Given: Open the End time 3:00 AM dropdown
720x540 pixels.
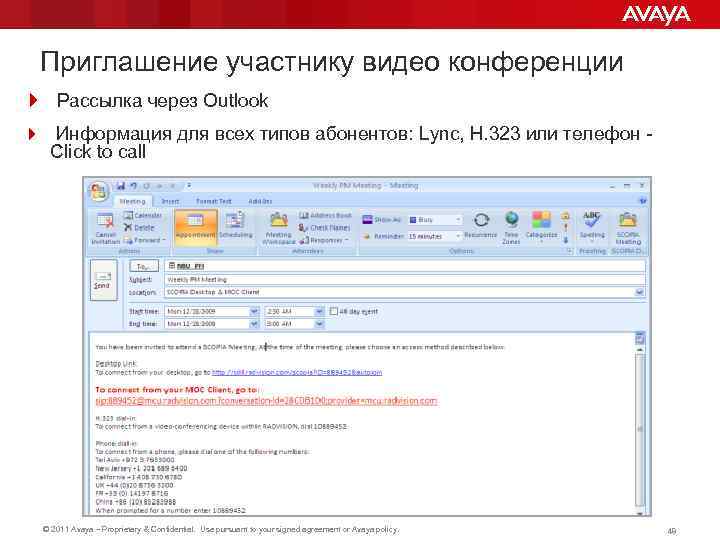Looking at the screenshot, I should click(x=319, y=324).
